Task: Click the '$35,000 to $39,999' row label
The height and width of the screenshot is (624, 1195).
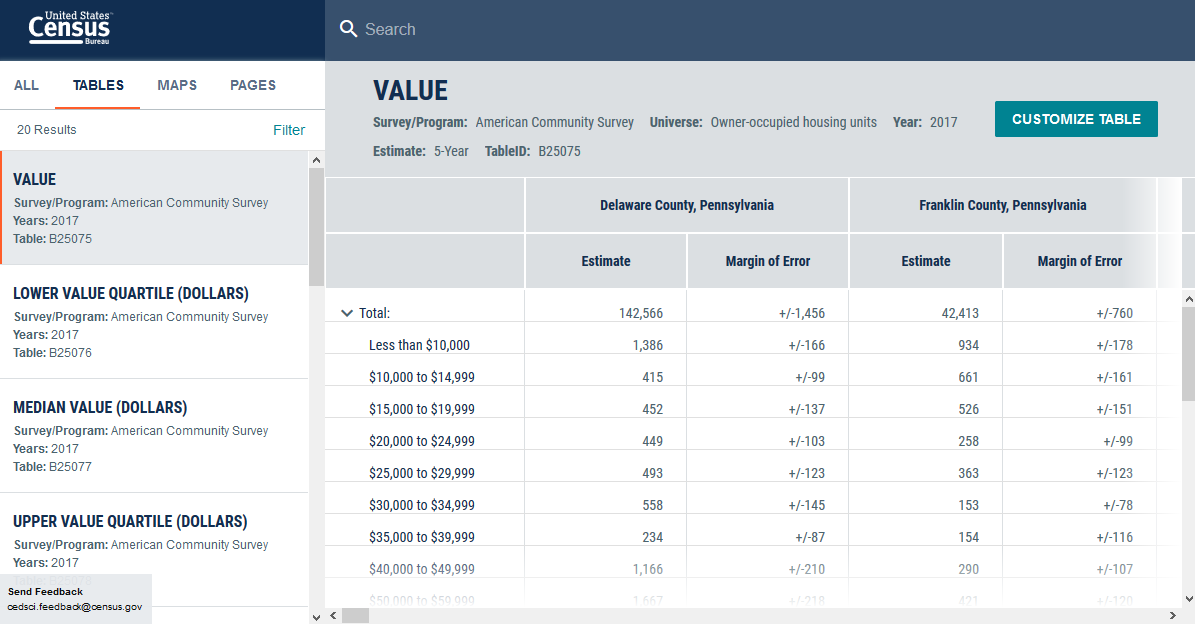Action: point(421,537)
